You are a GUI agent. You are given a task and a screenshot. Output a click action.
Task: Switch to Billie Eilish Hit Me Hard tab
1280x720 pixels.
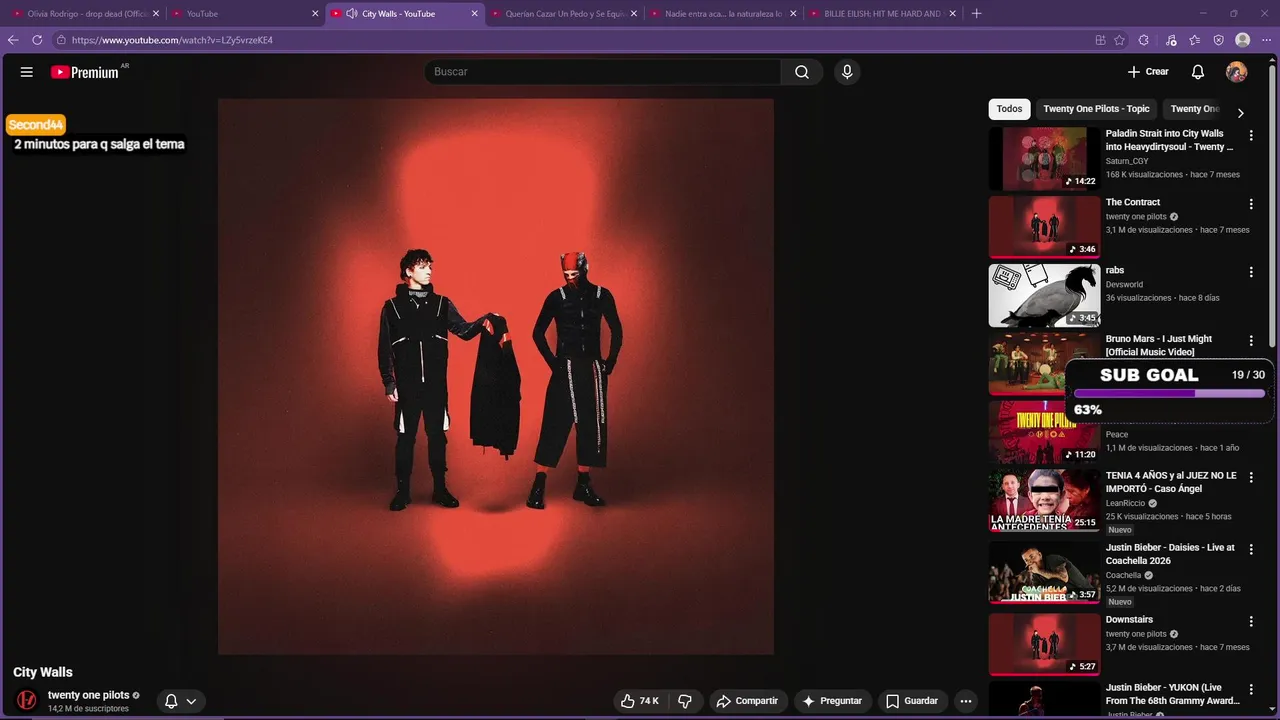coord(881,14)
